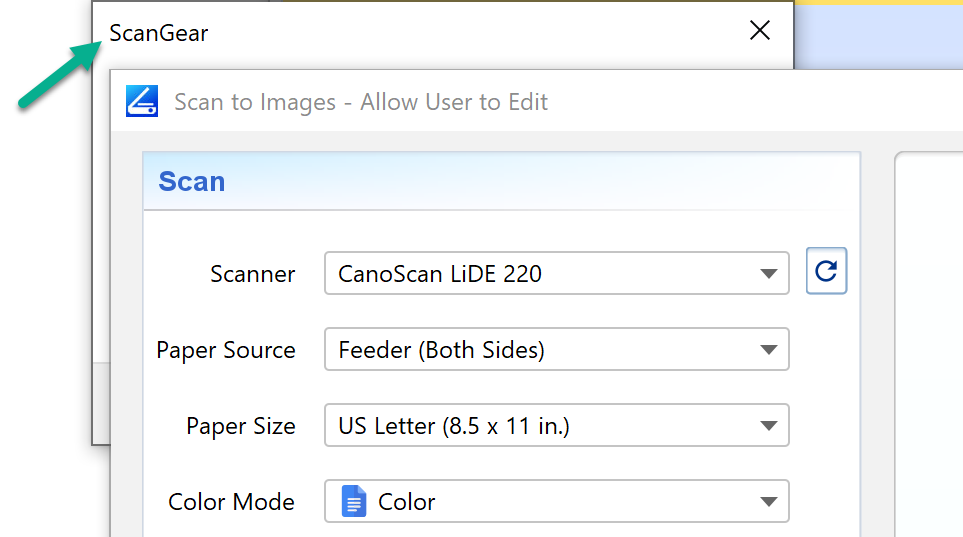
Task: Expand the Scanner dropdown arrow
Action: tap(768, 274)
